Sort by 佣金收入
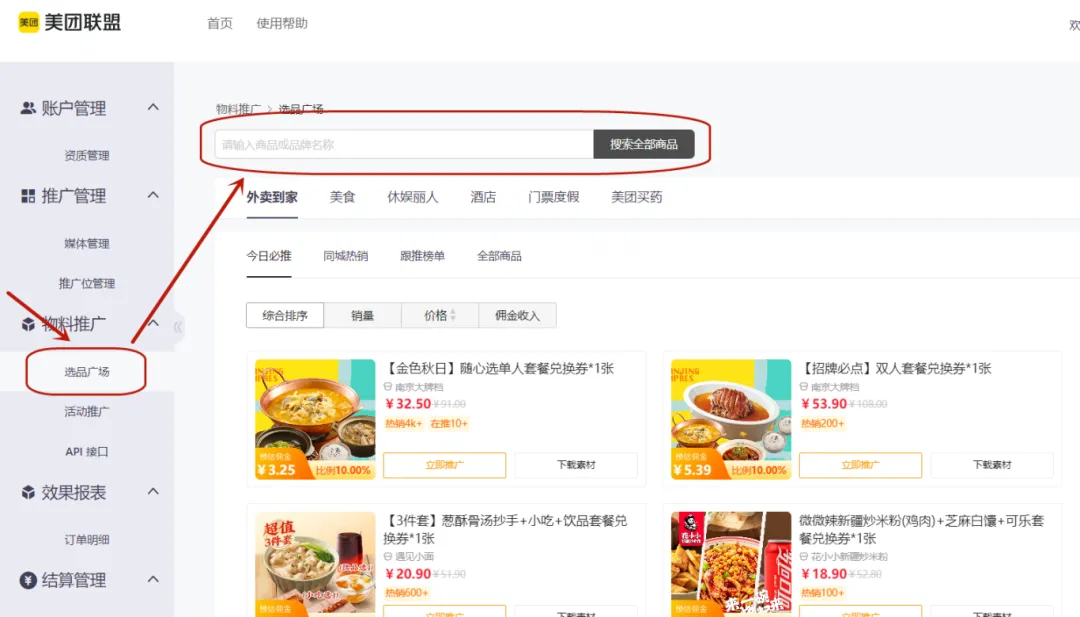 517,315
